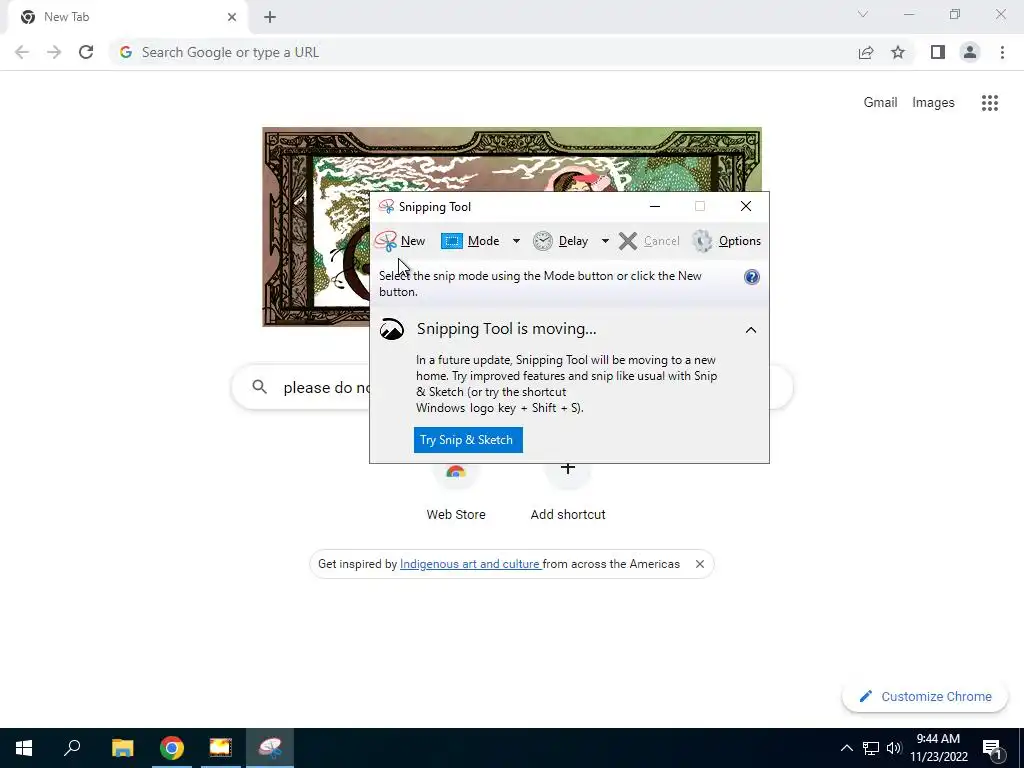Open Windows Start menu

[24, 748]
